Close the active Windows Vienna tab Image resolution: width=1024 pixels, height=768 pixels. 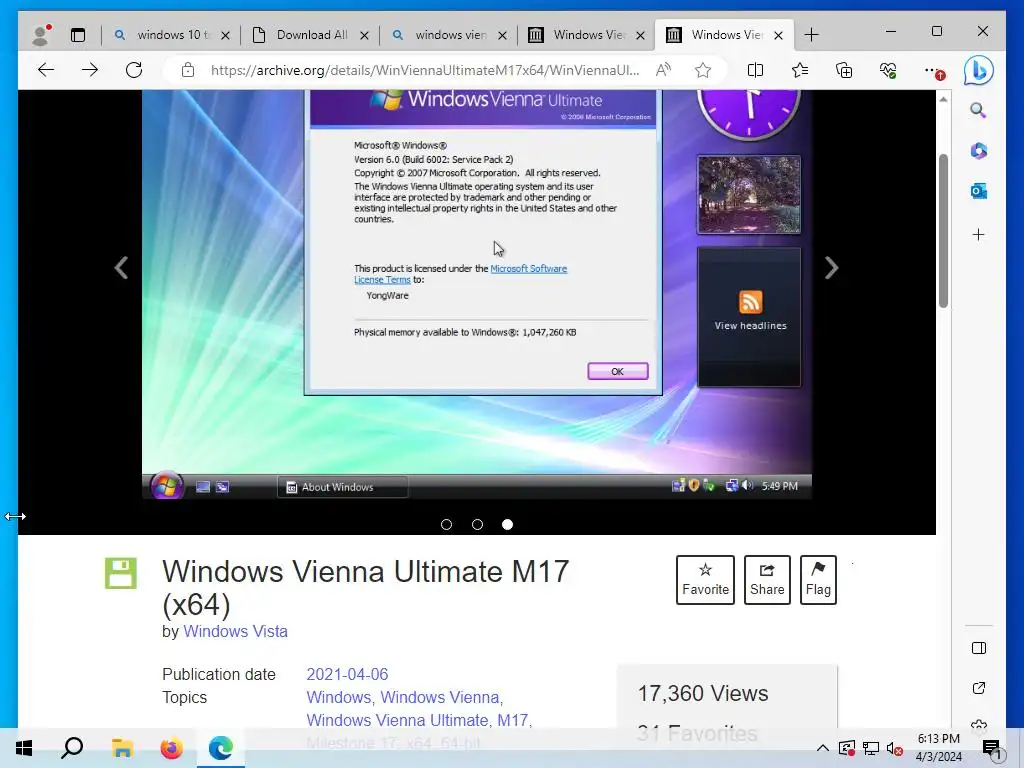[x=778, y=35]
